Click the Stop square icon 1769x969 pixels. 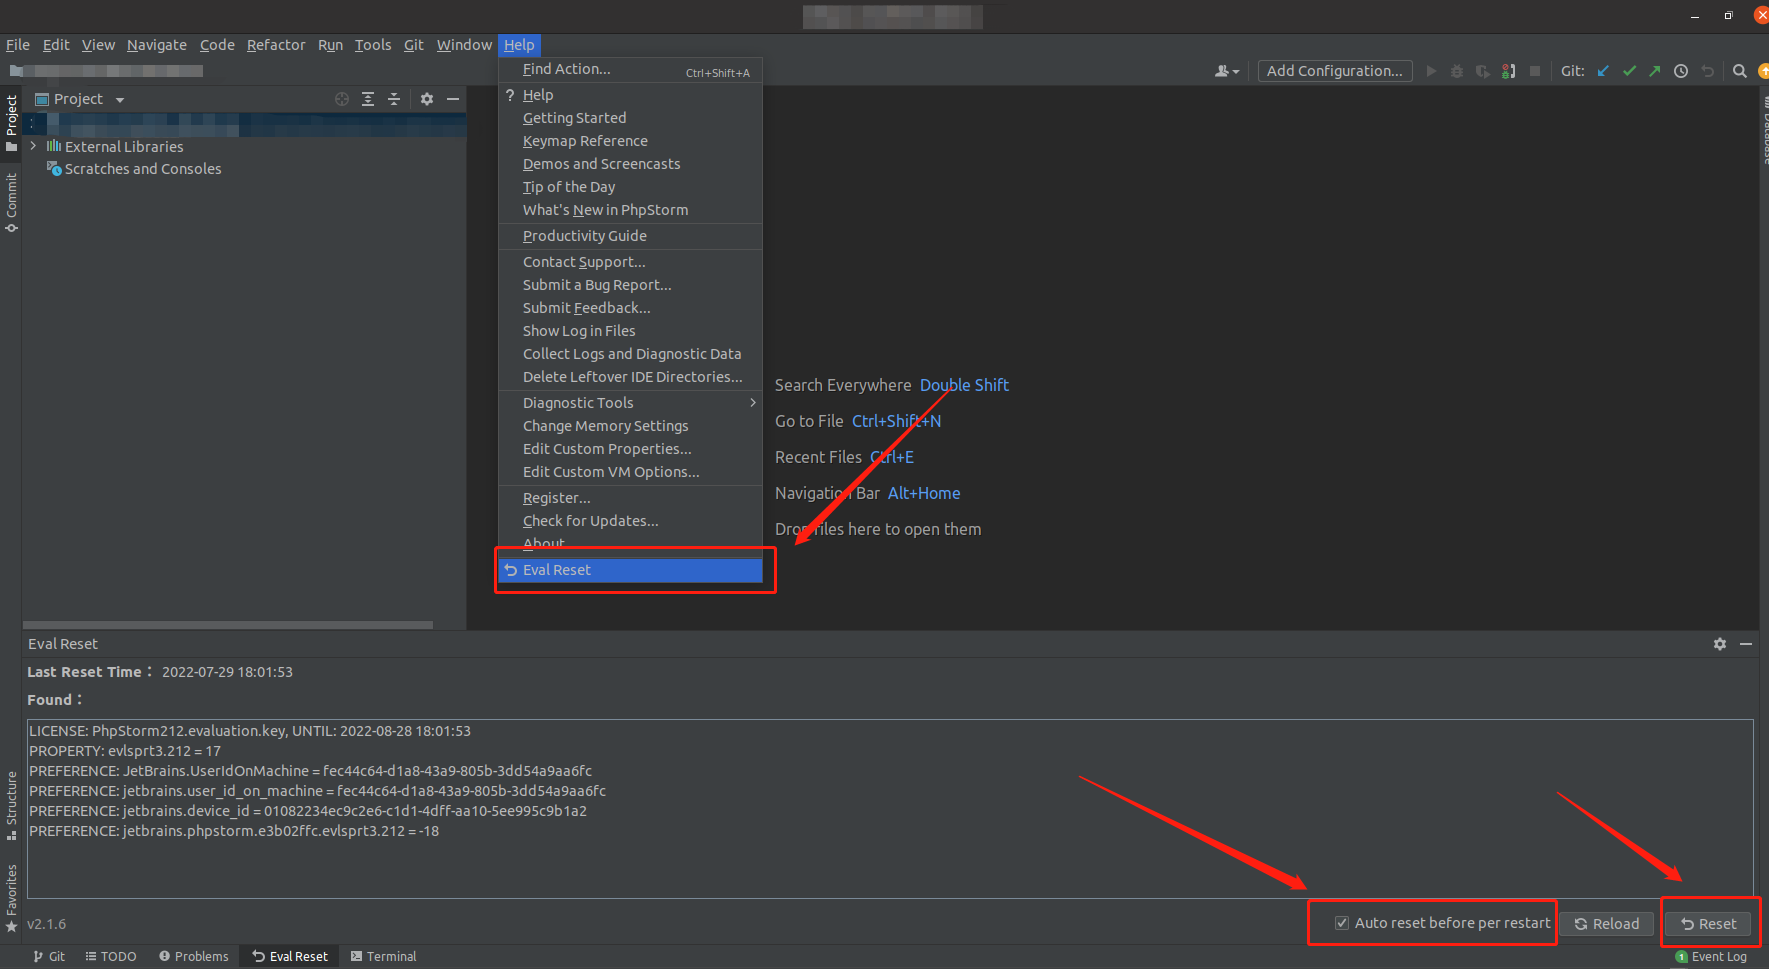click(x=1535, y=71)
